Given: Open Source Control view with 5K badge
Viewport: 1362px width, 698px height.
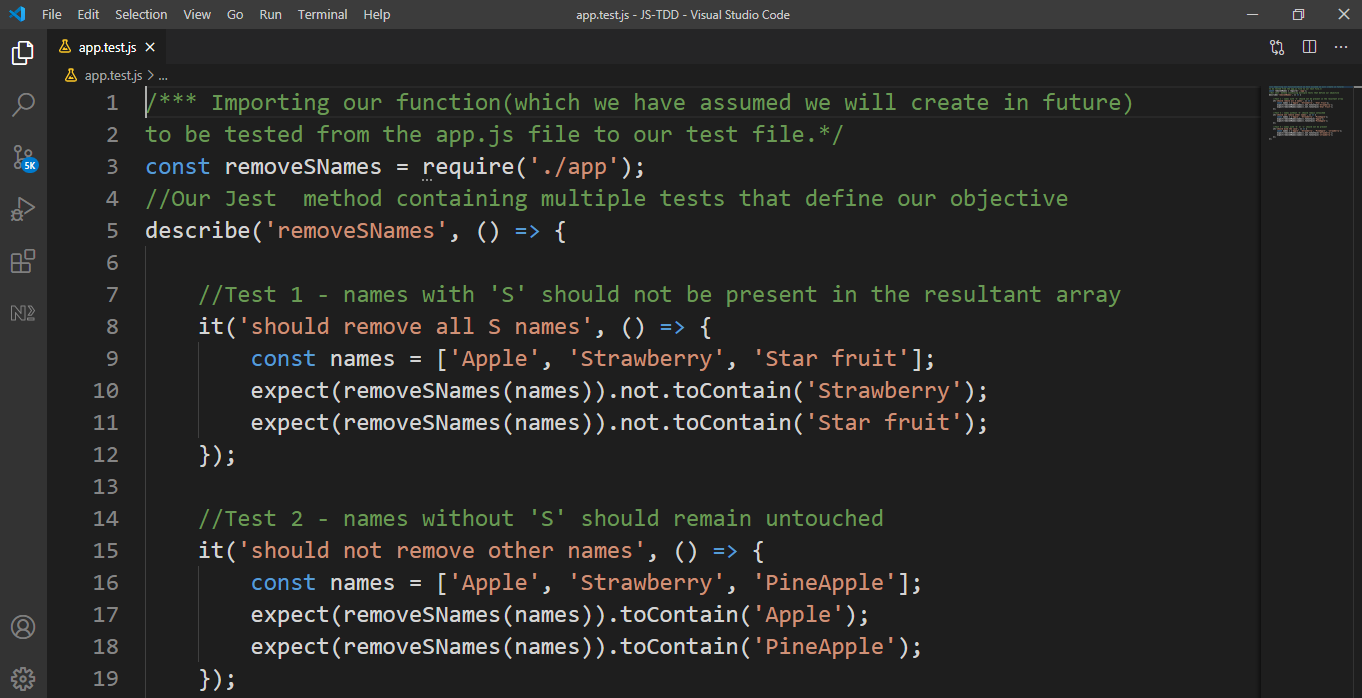Looking at the screenshot, I should pos(24,158).
